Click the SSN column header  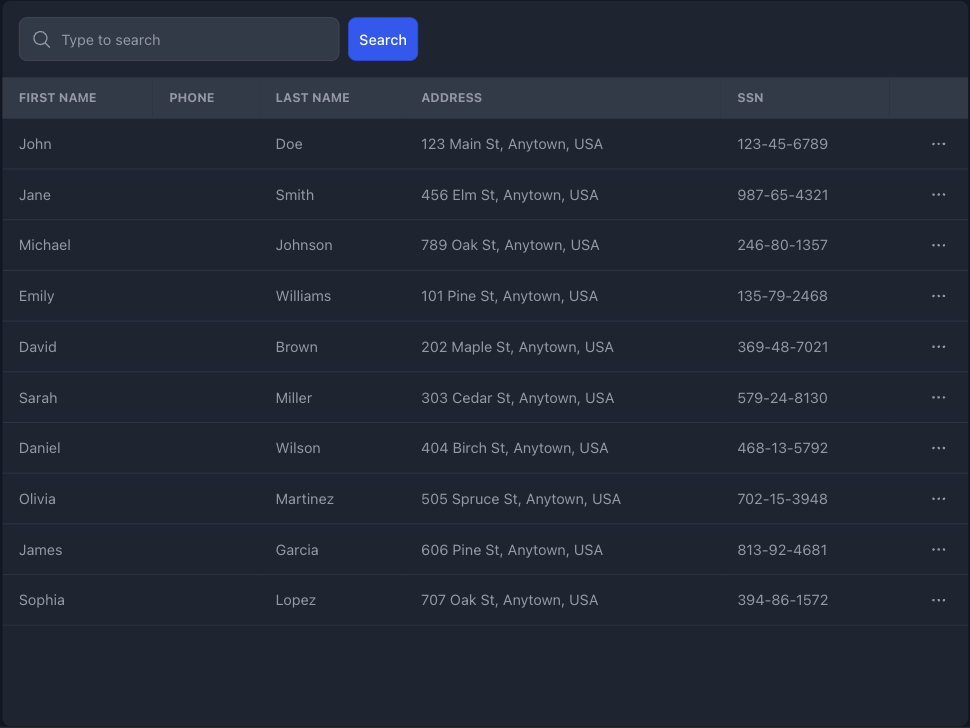click(750, 98)
